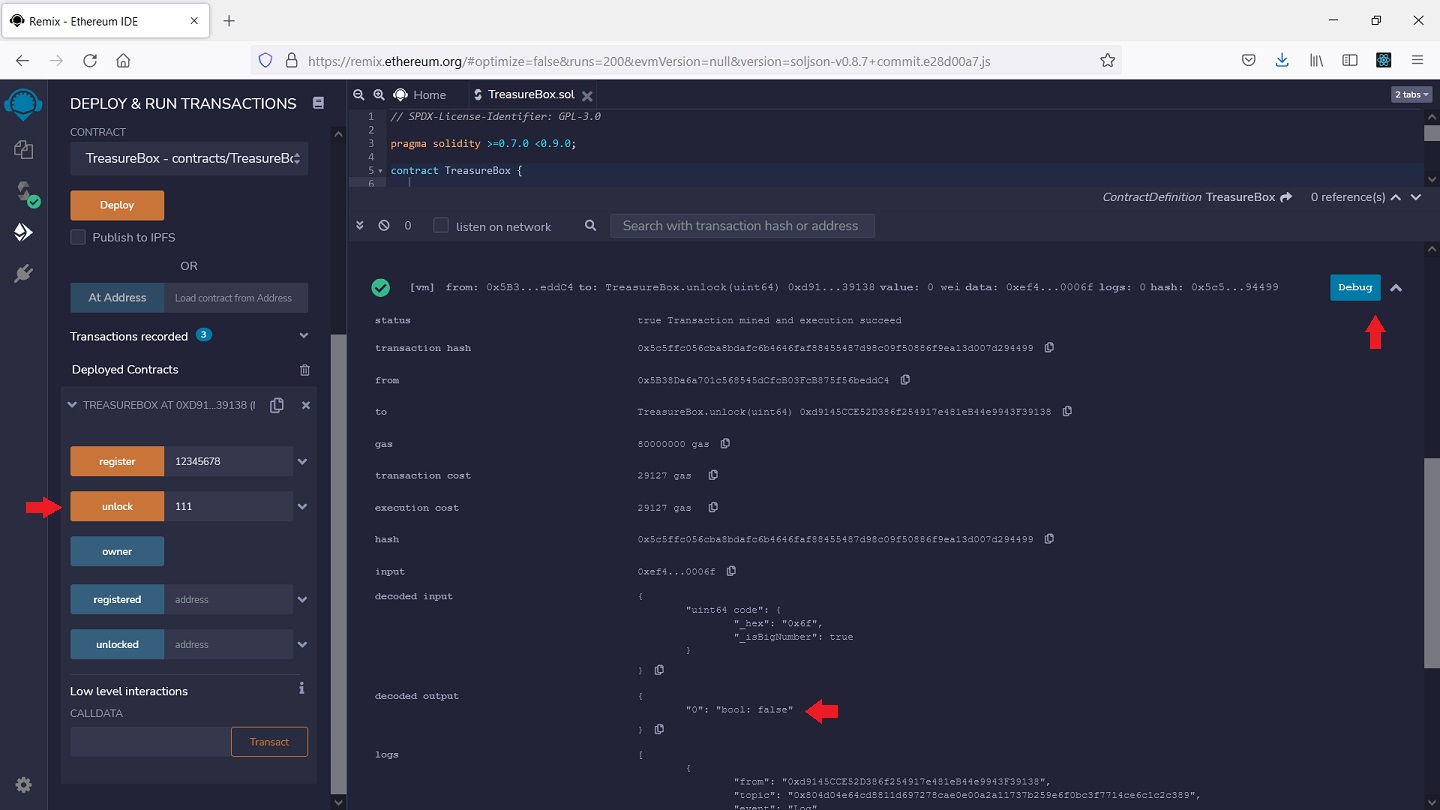Collapse the TreasureBox deployed contract instance
1440x810 pixels.
click(72, 405)
